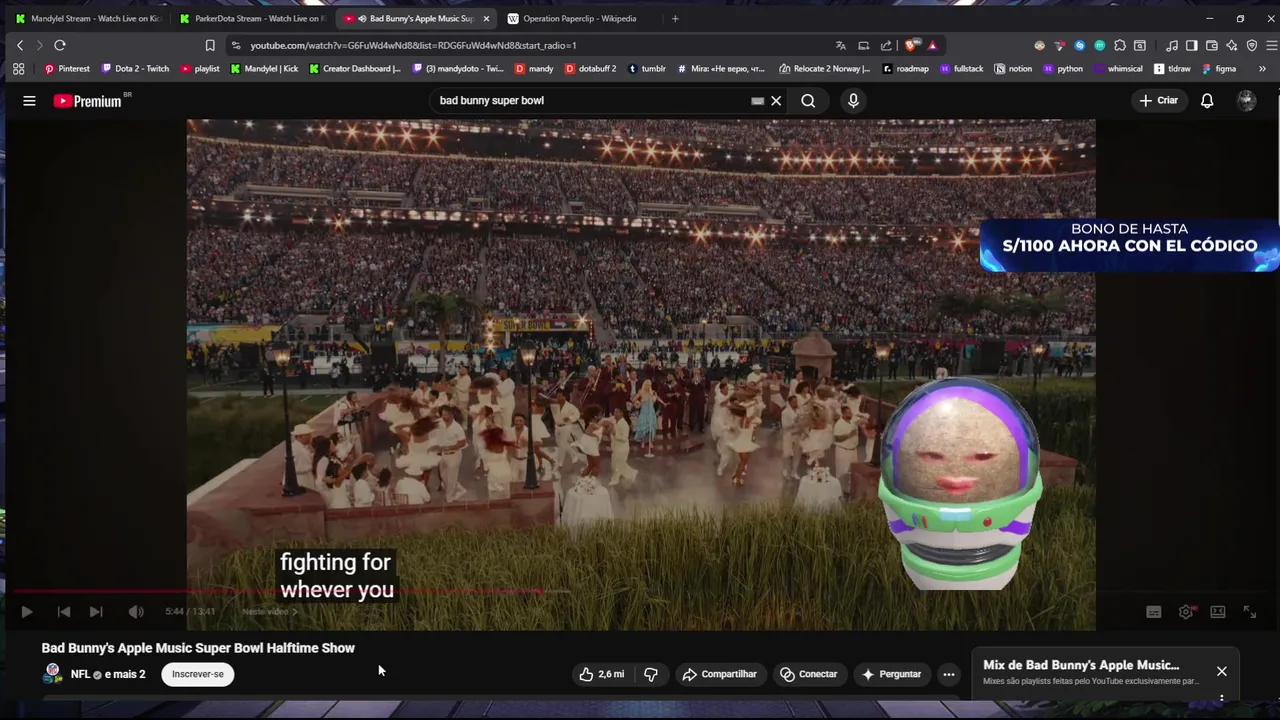This screenshot has height=720, width=1280.
Task: Show more bookmarks chevron
Action: (x=1262, y=69)
